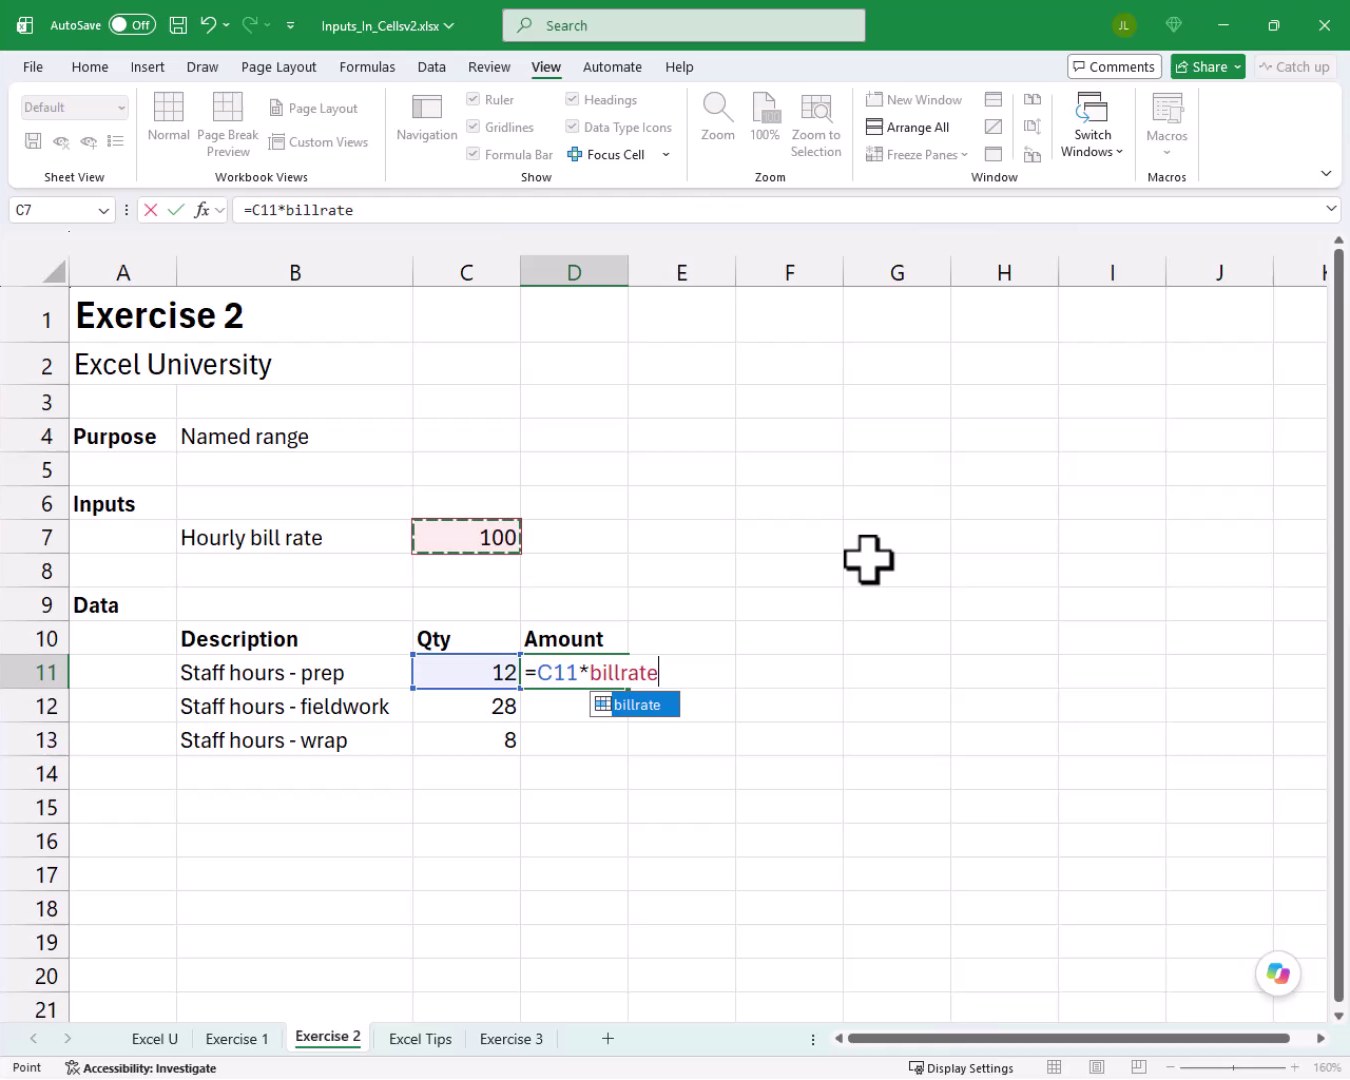
Task: Open the Copilot floating icon
Action: pyautogui.click(x=1278, y=973)
